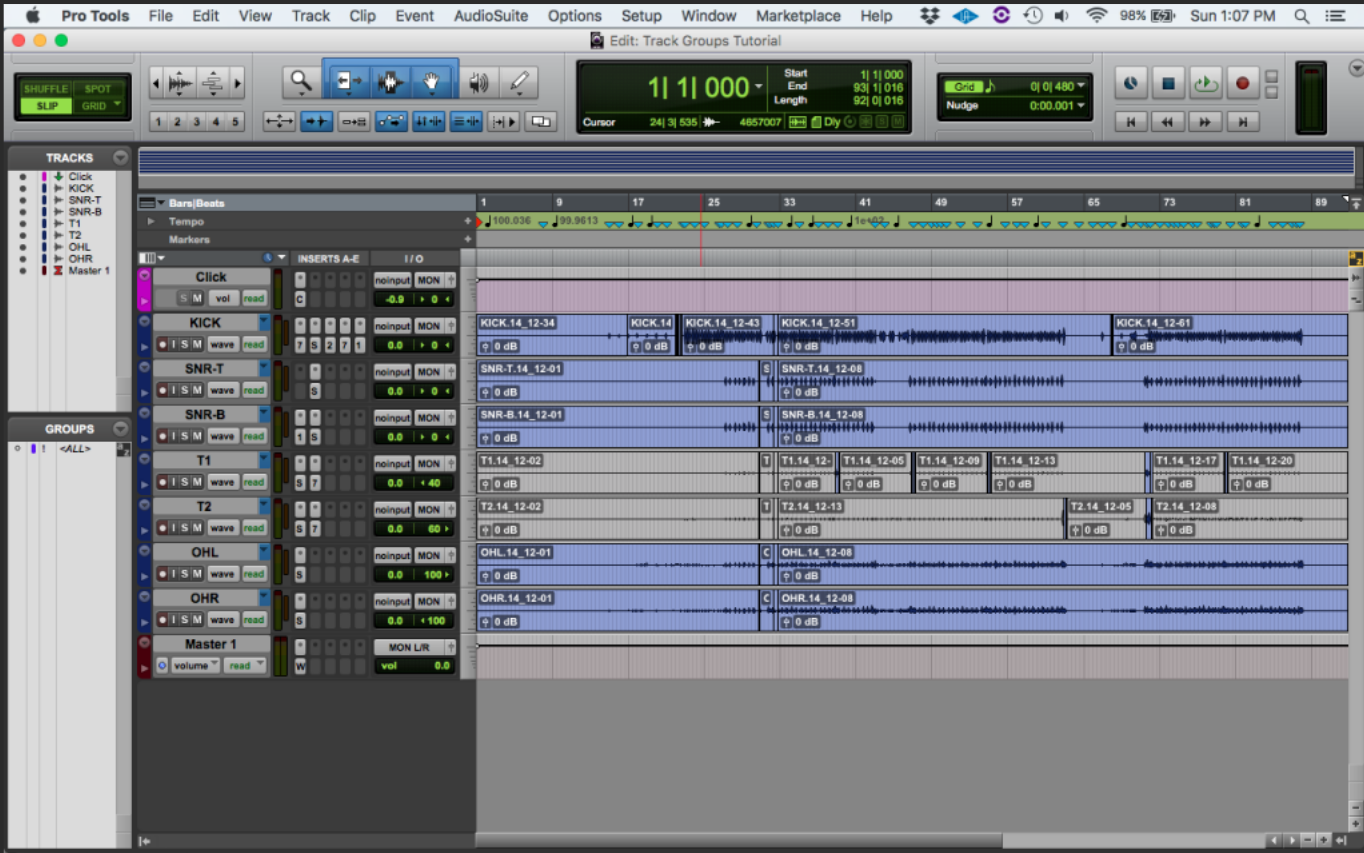Open the Track menu
1364x853 pixels.
point(311,16)
